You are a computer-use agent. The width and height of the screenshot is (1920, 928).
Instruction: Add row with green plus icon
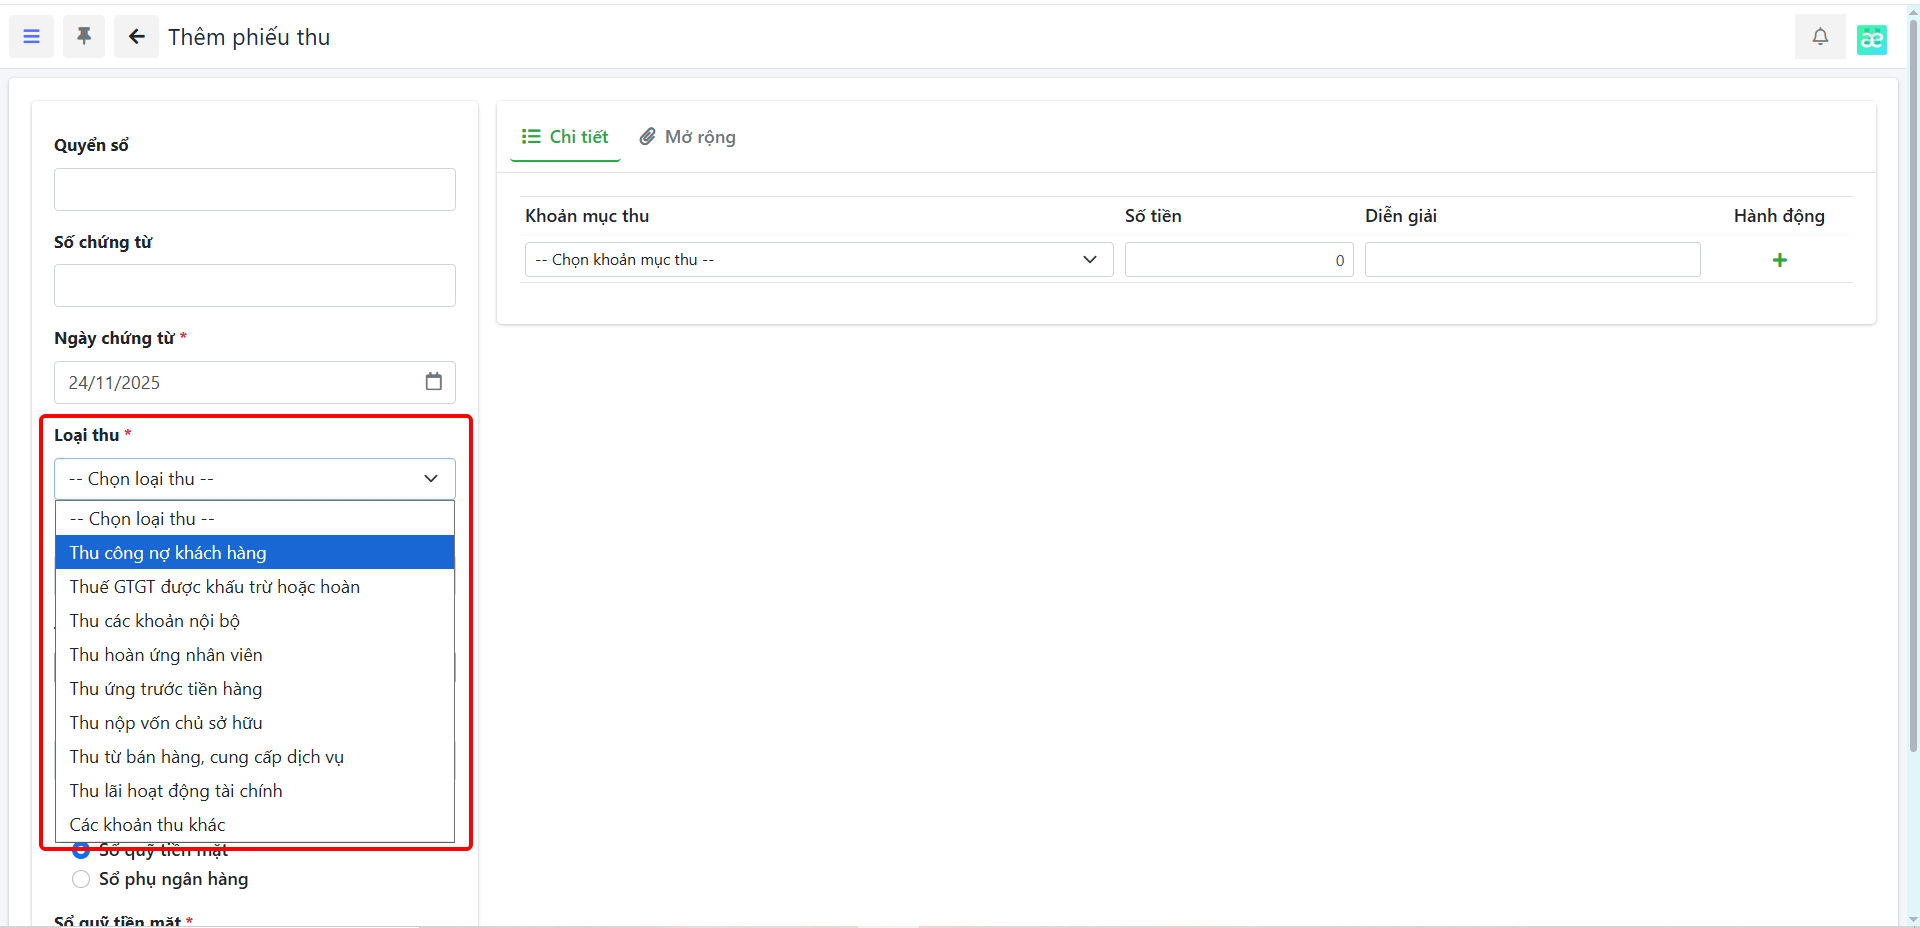pyautogui.click(x=1779, y=260)
